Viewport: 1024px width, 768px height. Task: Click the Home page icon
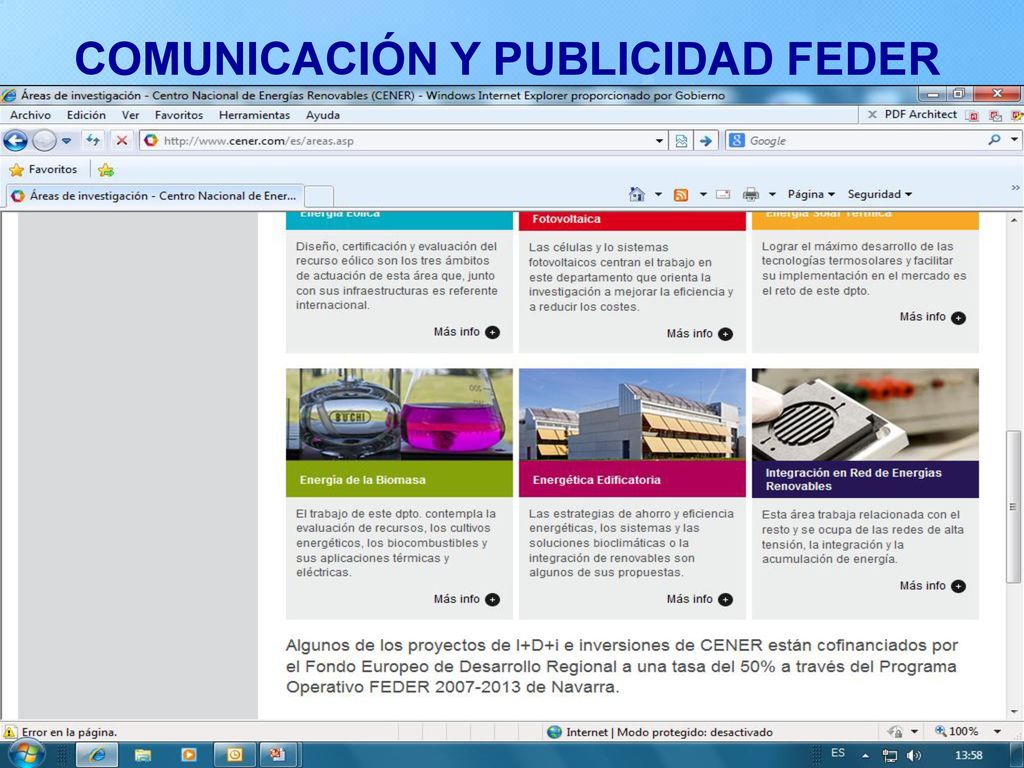point(637,194)
